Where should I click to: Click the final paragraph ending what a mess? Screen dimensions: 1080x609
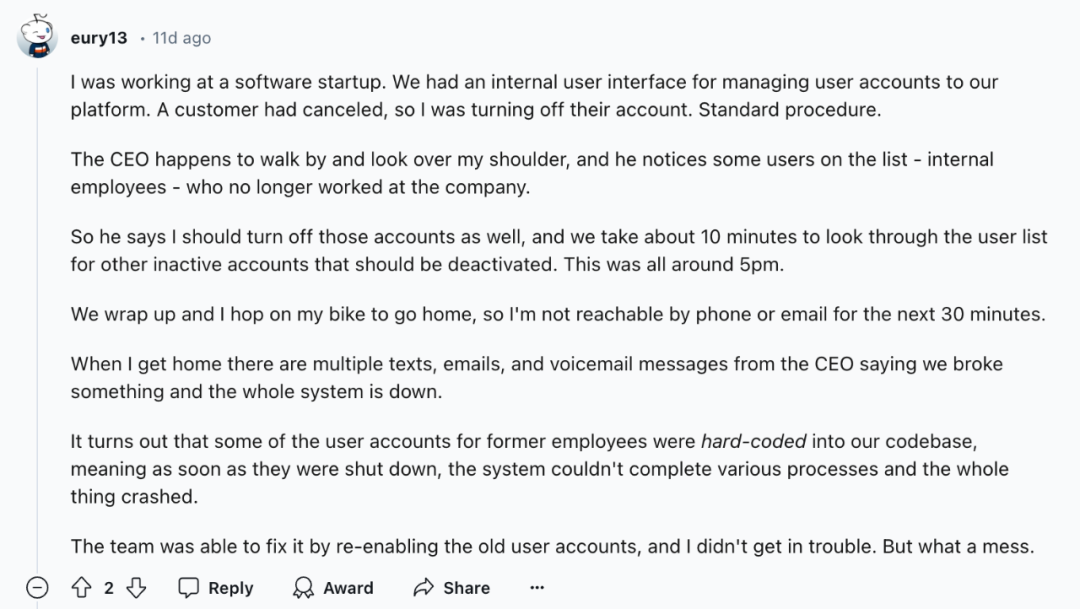[552, 546]
